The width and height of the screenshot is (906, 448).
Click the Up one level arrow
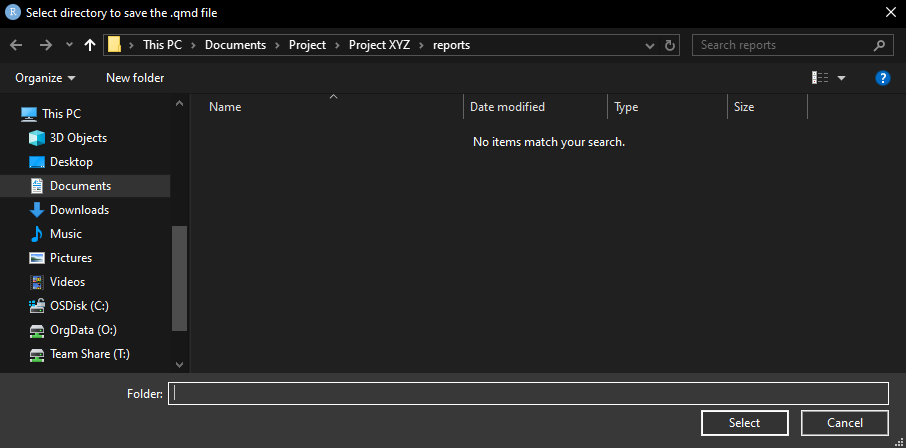coord(90,45)
